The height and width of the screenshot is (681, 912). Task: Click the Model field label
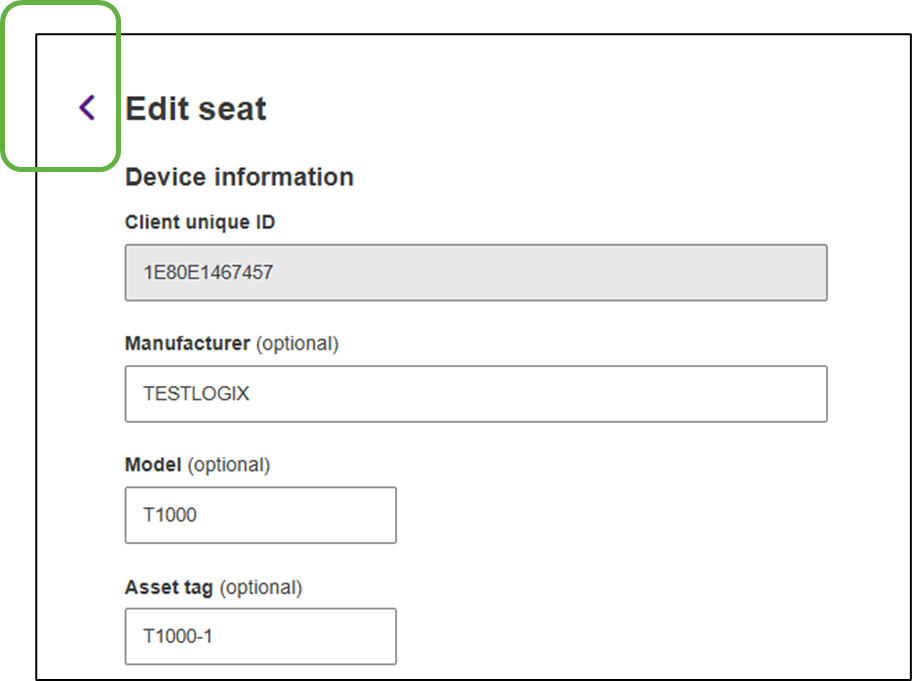tap(153, 464)
